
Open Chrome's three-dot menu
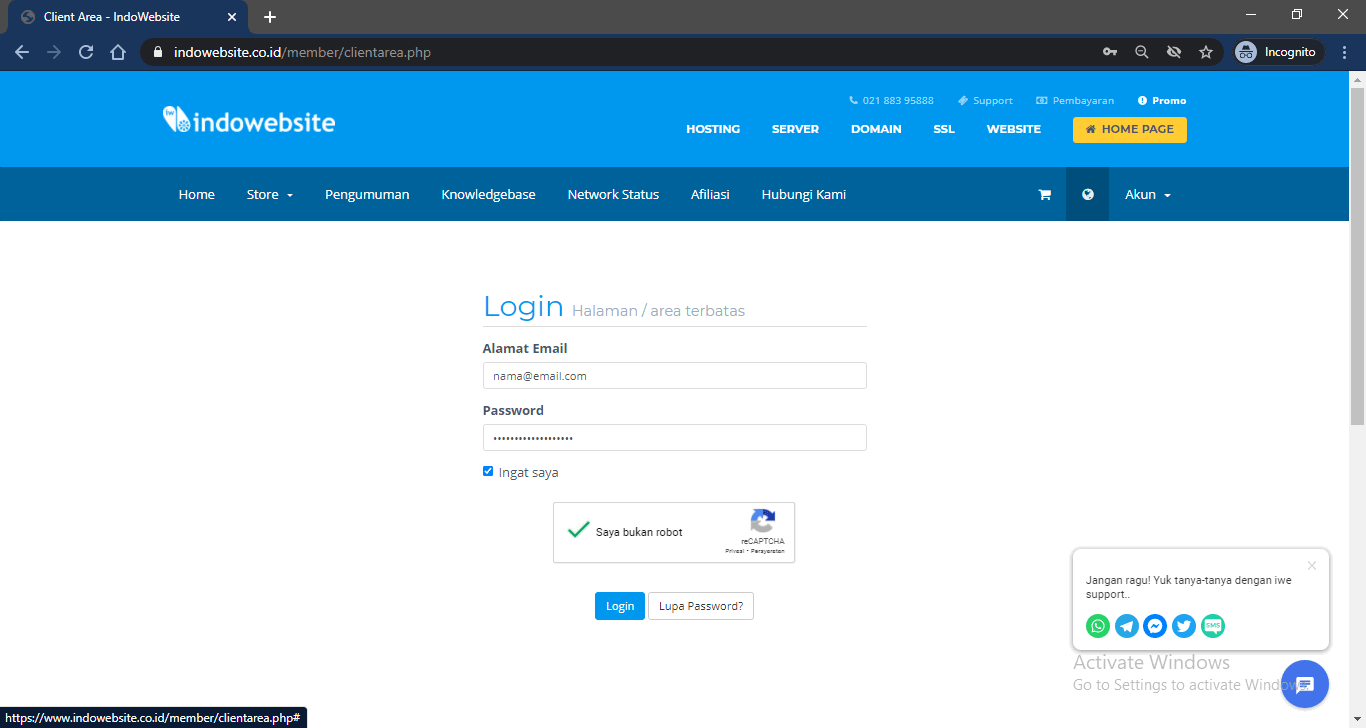click(1344, 52)
